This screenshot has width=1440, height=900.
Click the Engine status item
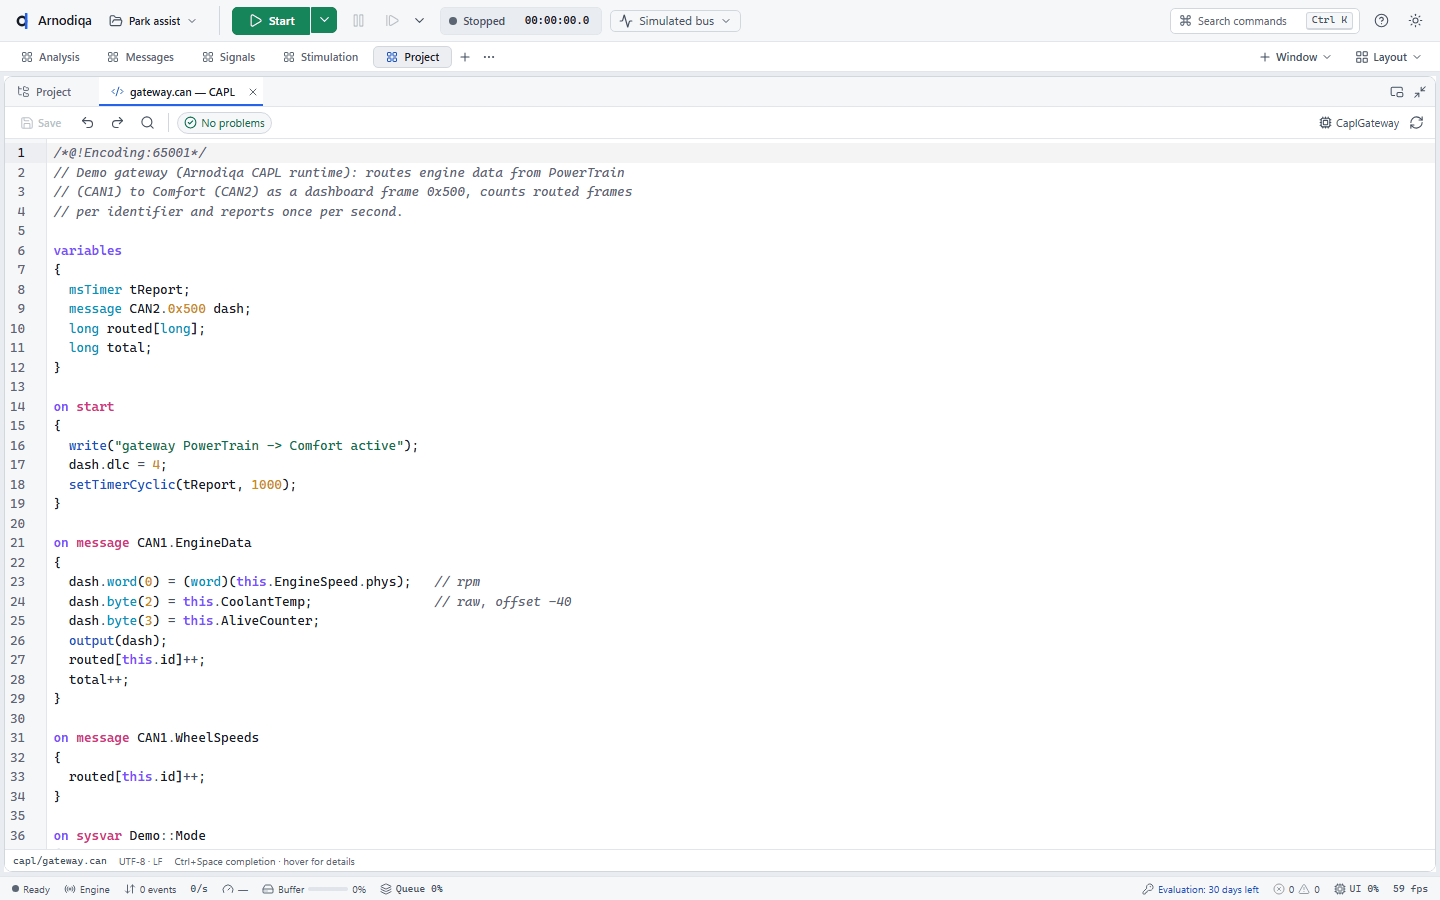pos(87,889)
